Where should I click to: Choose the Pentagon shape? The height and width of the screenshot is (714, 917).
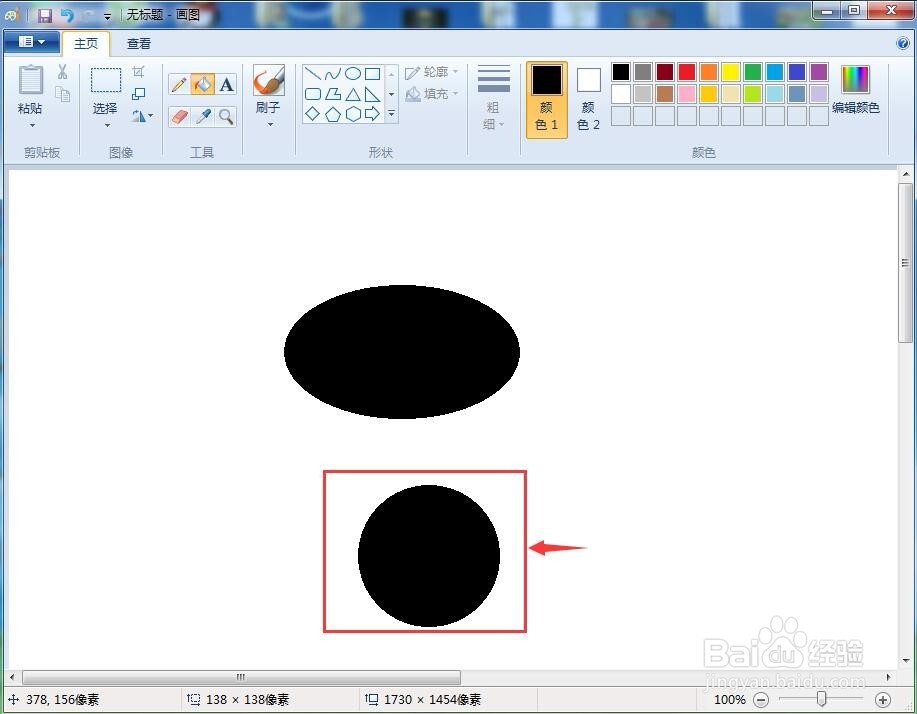pos(333,114)
